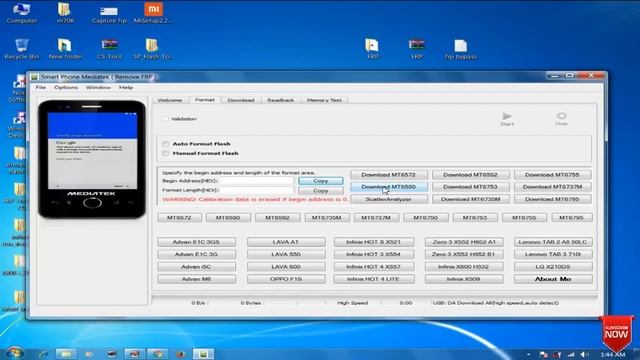The image size is (640, 360).
Task: Click Copy next to Format Length
Action: [321, 191]
